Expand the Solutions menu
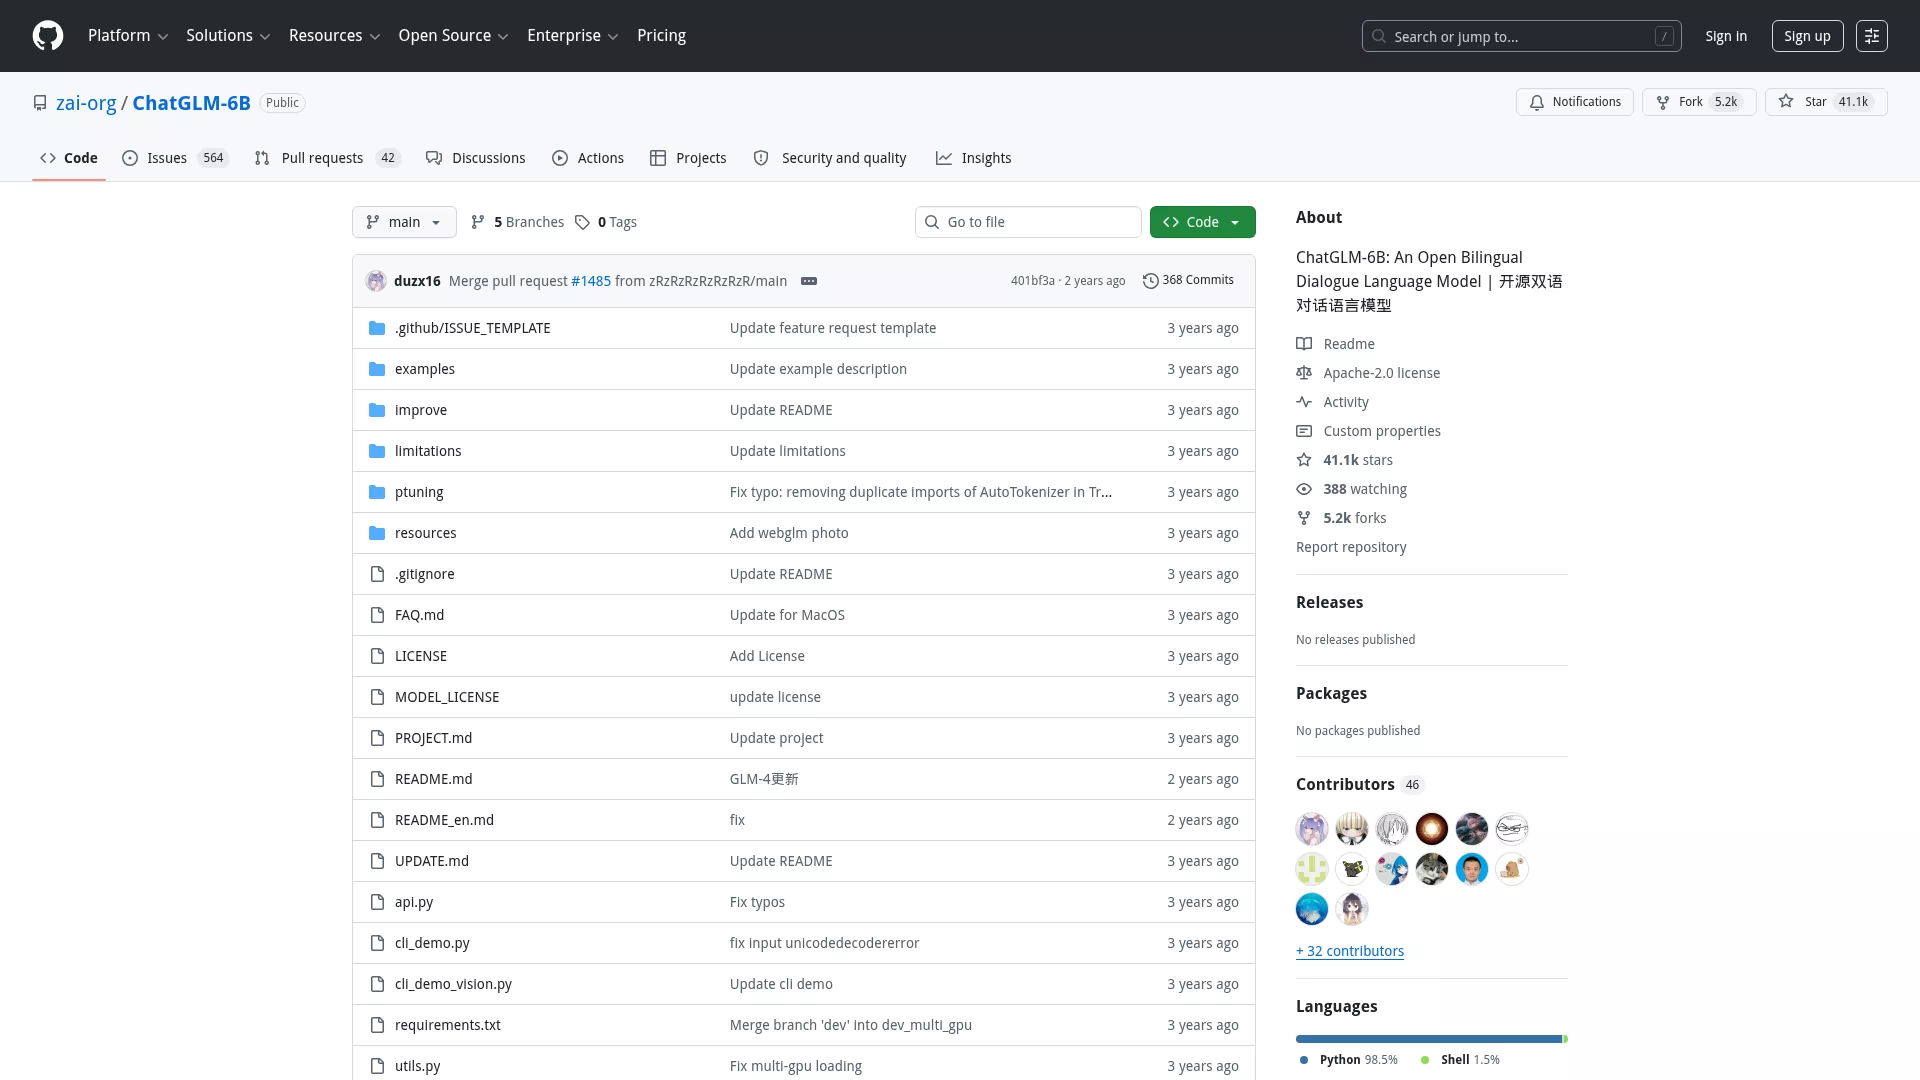Screen dimensions: 1920x1080 [228, 36]
